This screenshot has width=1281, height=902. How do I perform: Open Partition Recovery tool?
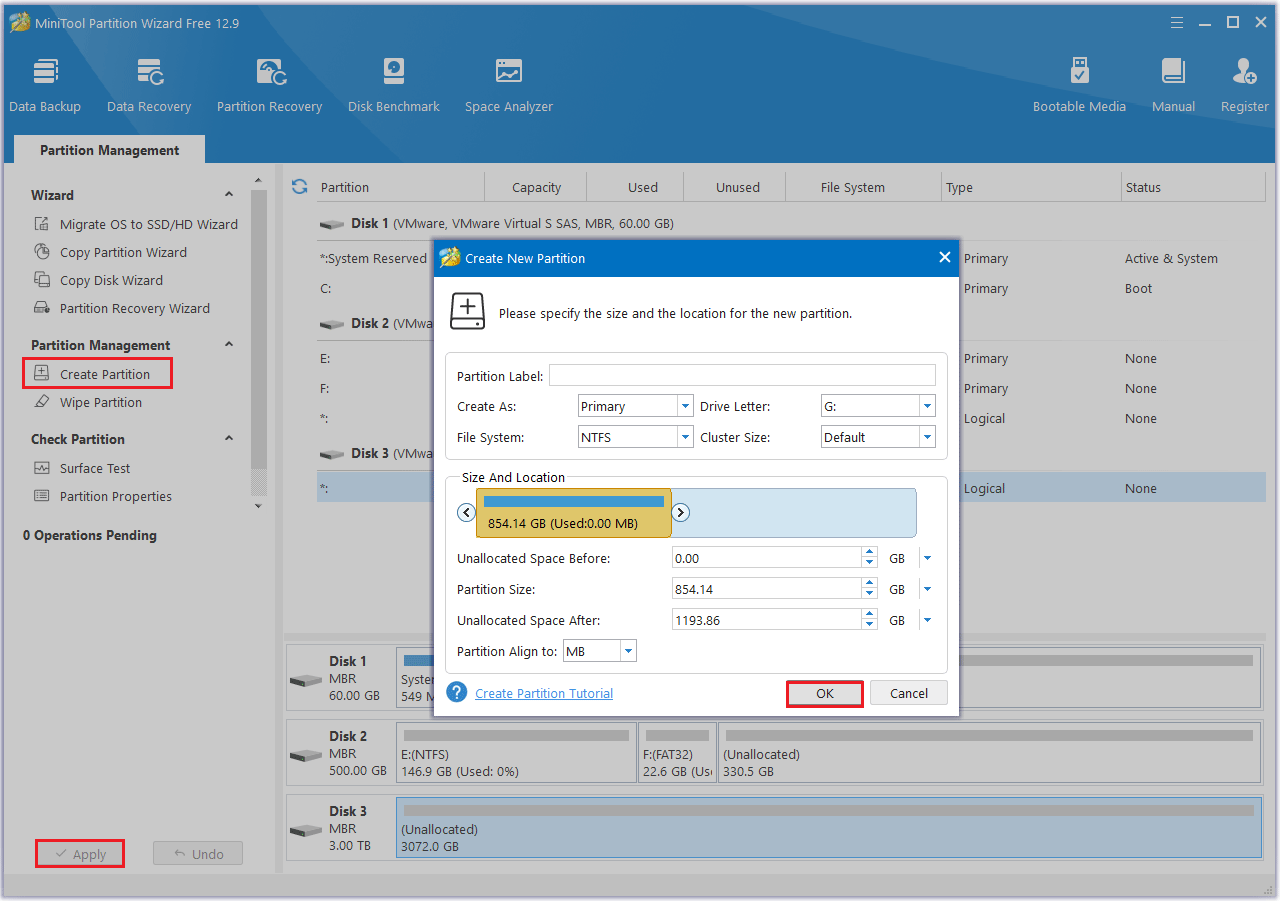[270, 85]
